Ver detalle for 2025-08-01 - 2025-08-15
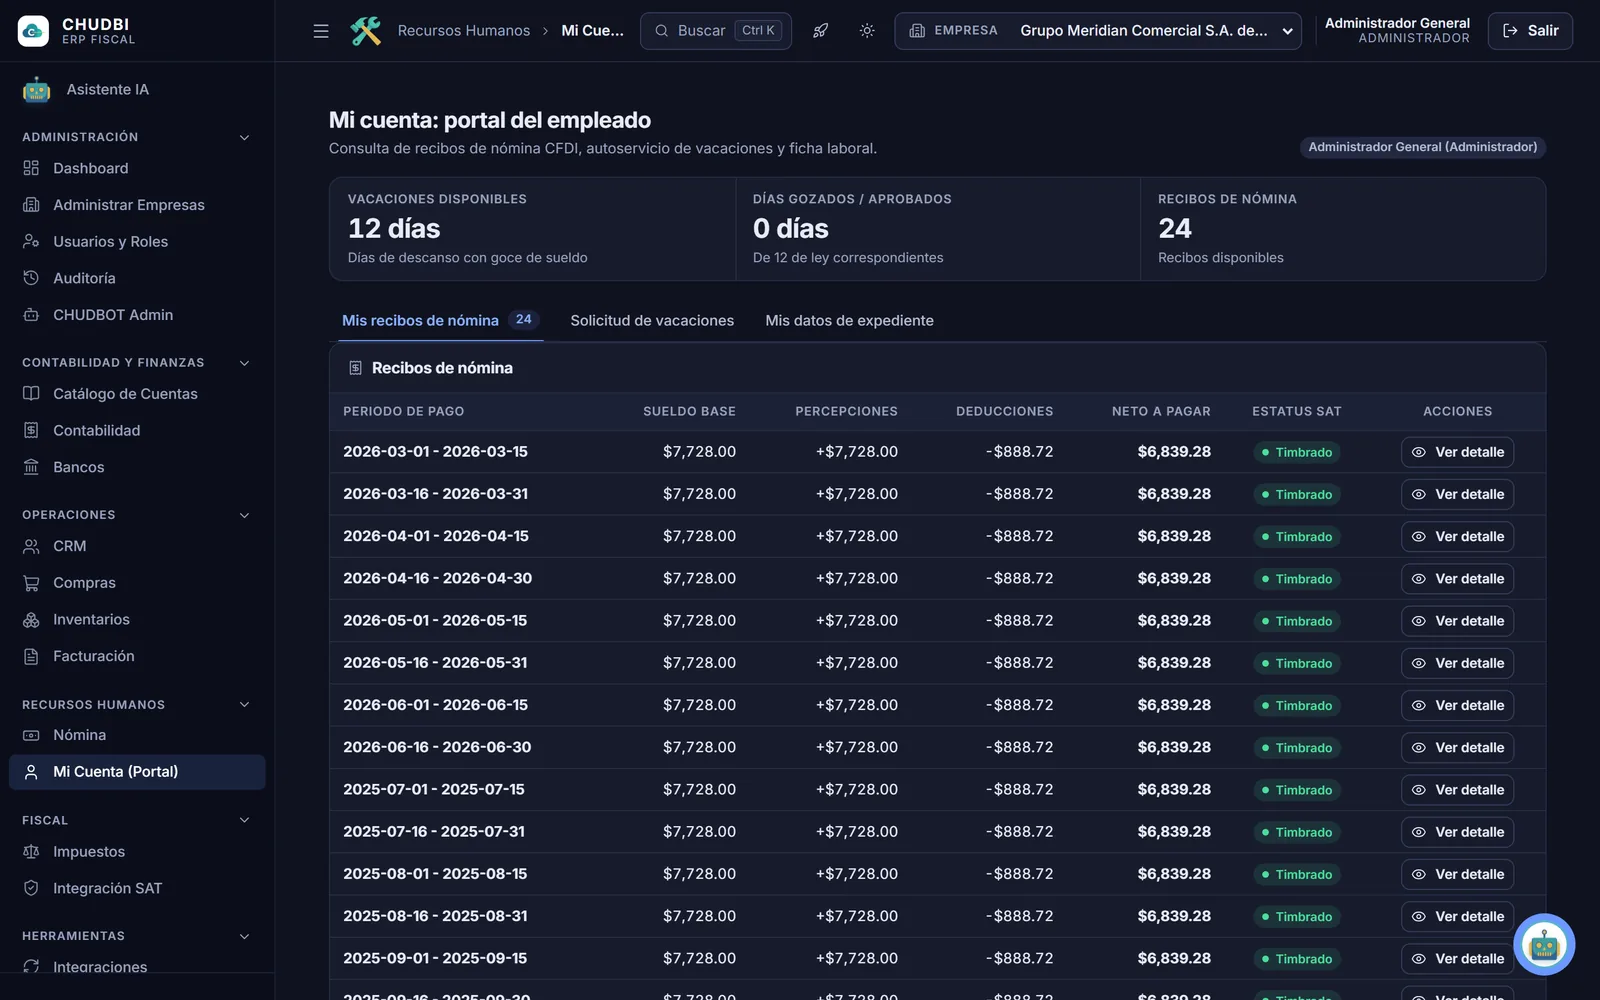The width and height of the screenshot is (1600, 1000). (1457, 874)
